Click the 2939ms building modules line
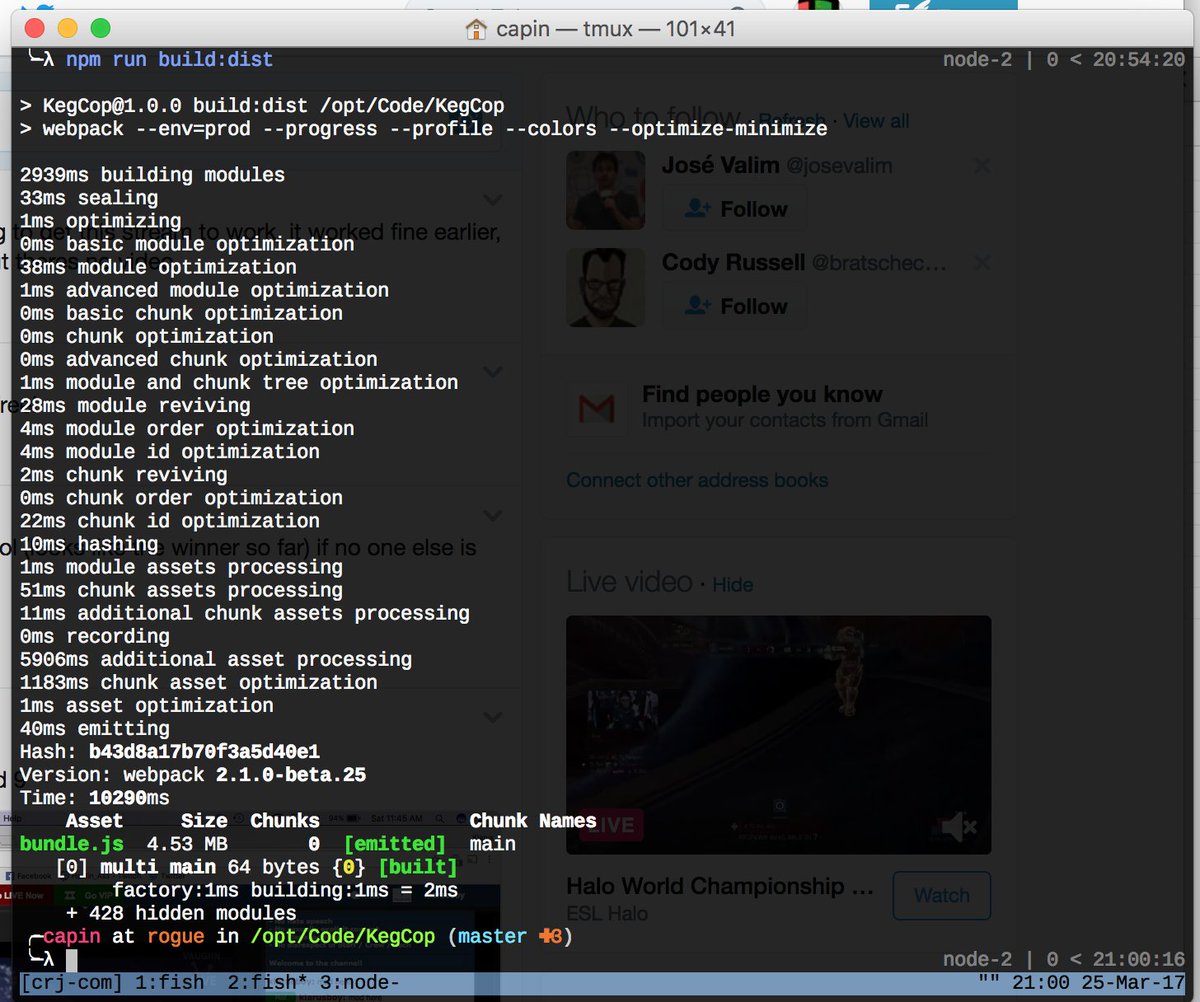Viewport: 1200px width, 1002px height. pos(152,175)
